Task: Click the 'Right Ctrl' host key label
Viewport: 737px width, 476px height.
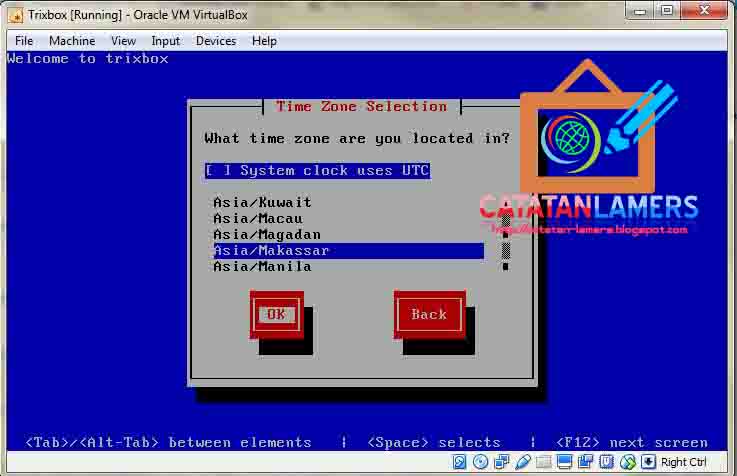Action: pos(683,462)
